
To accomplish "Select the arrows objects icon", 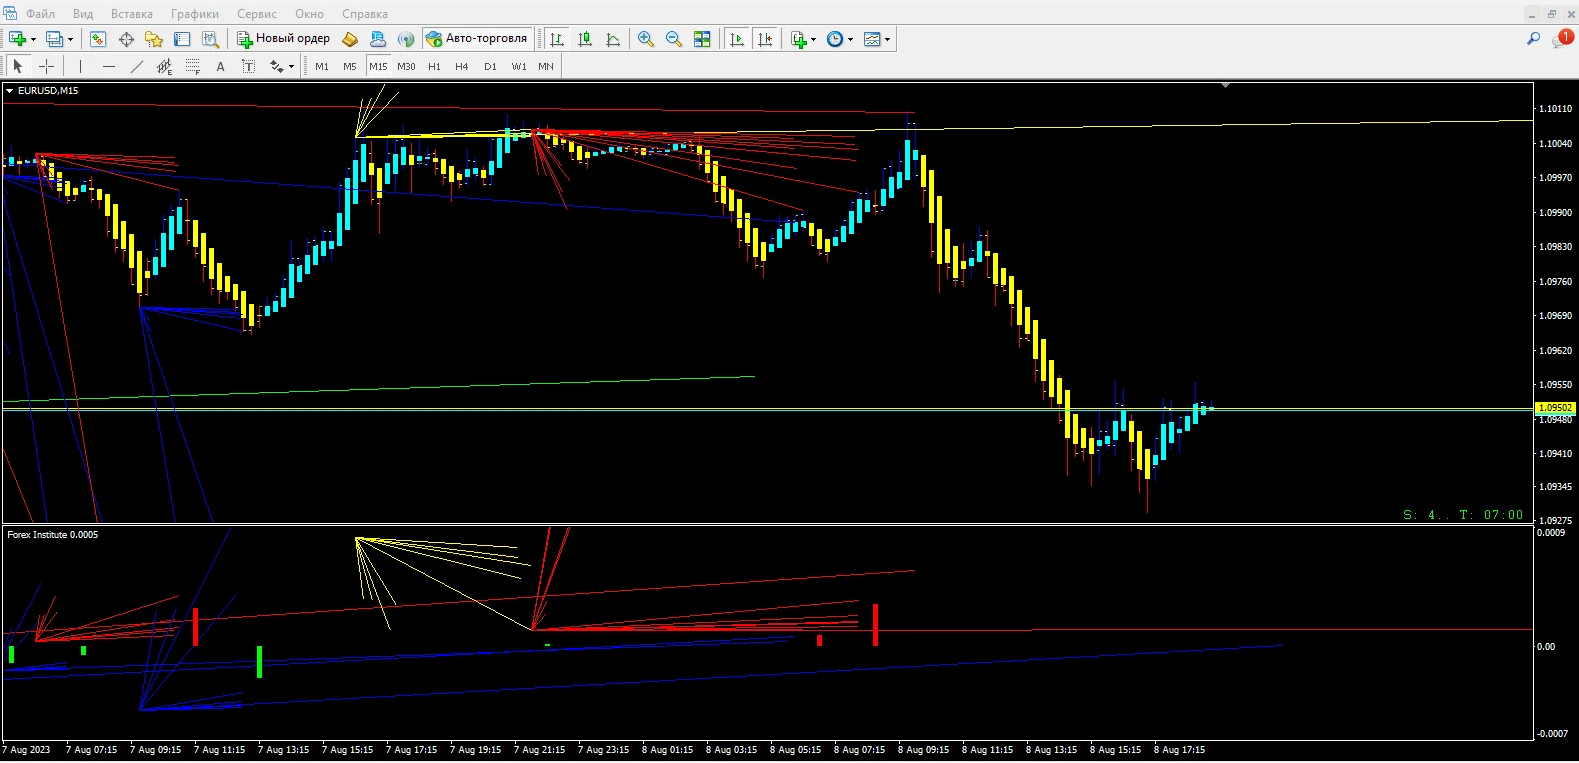I will coord(277,67).
